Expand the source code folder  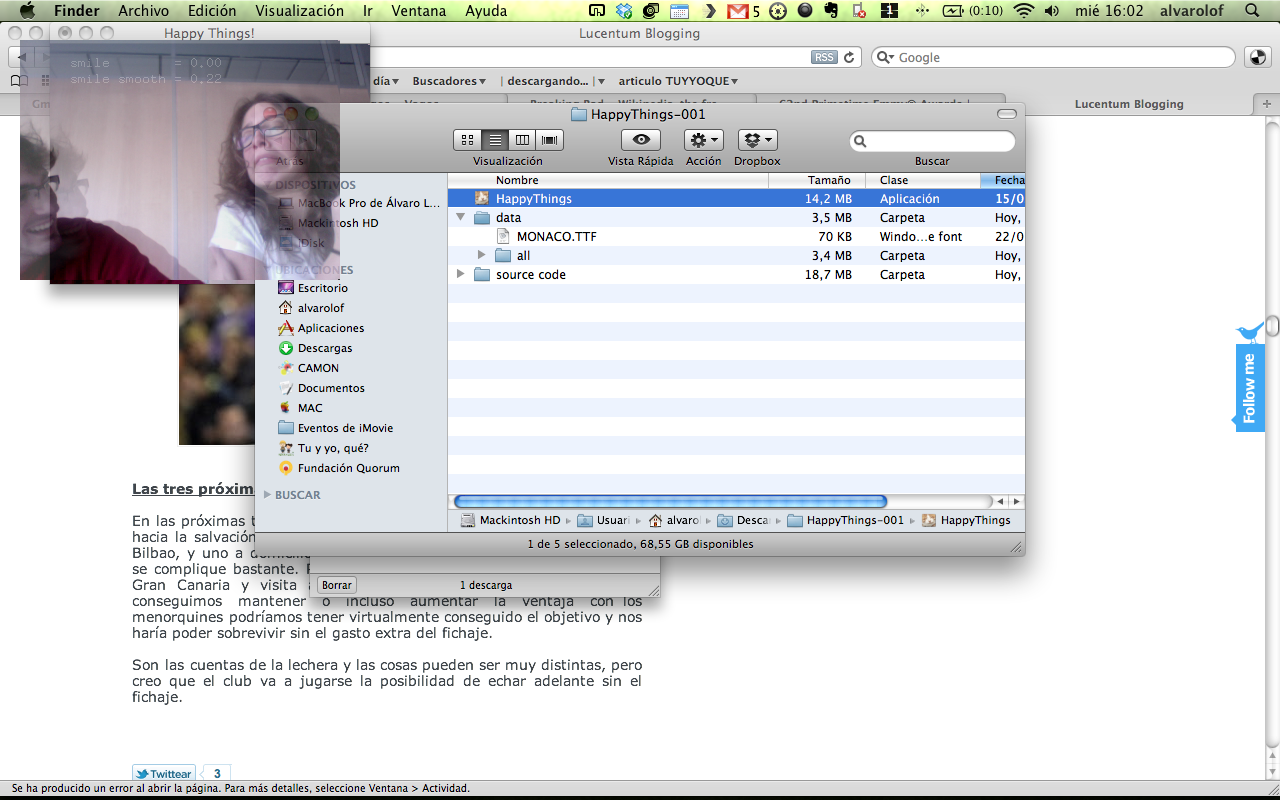461,274
